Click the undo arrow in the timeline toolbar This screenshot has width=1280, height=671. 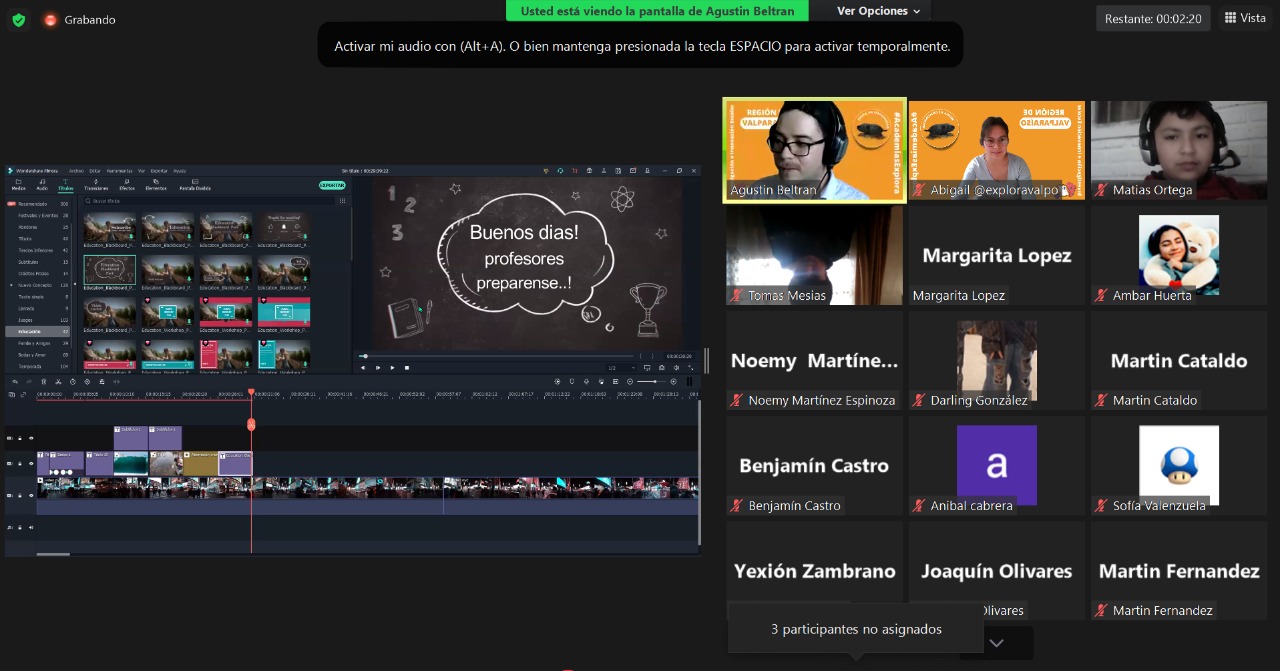point(15,381)
